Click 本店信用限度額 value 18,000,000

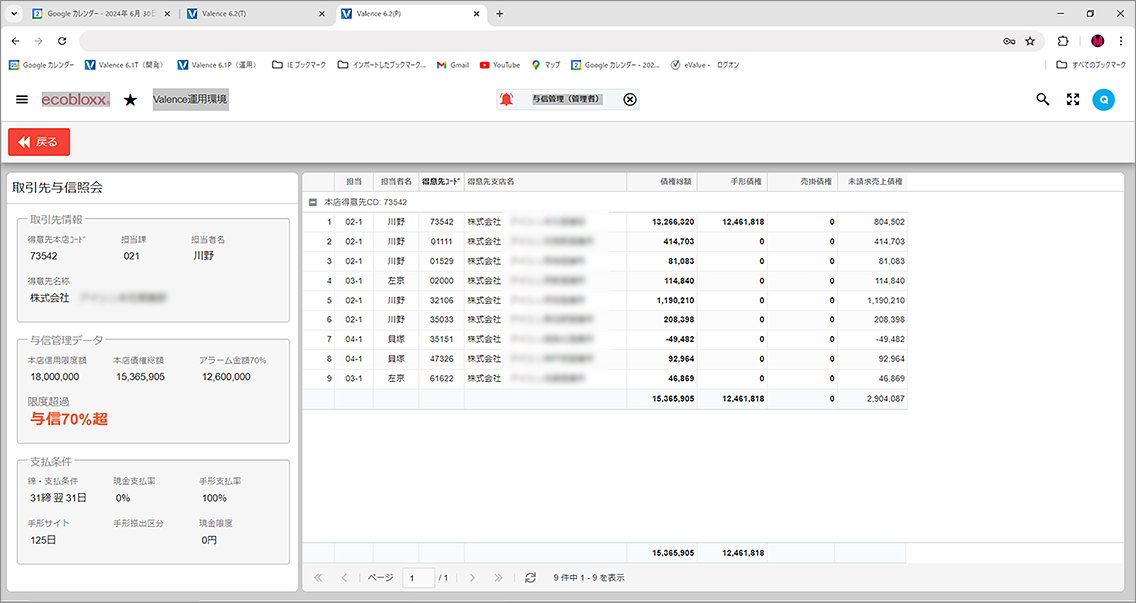pos(55,377)
